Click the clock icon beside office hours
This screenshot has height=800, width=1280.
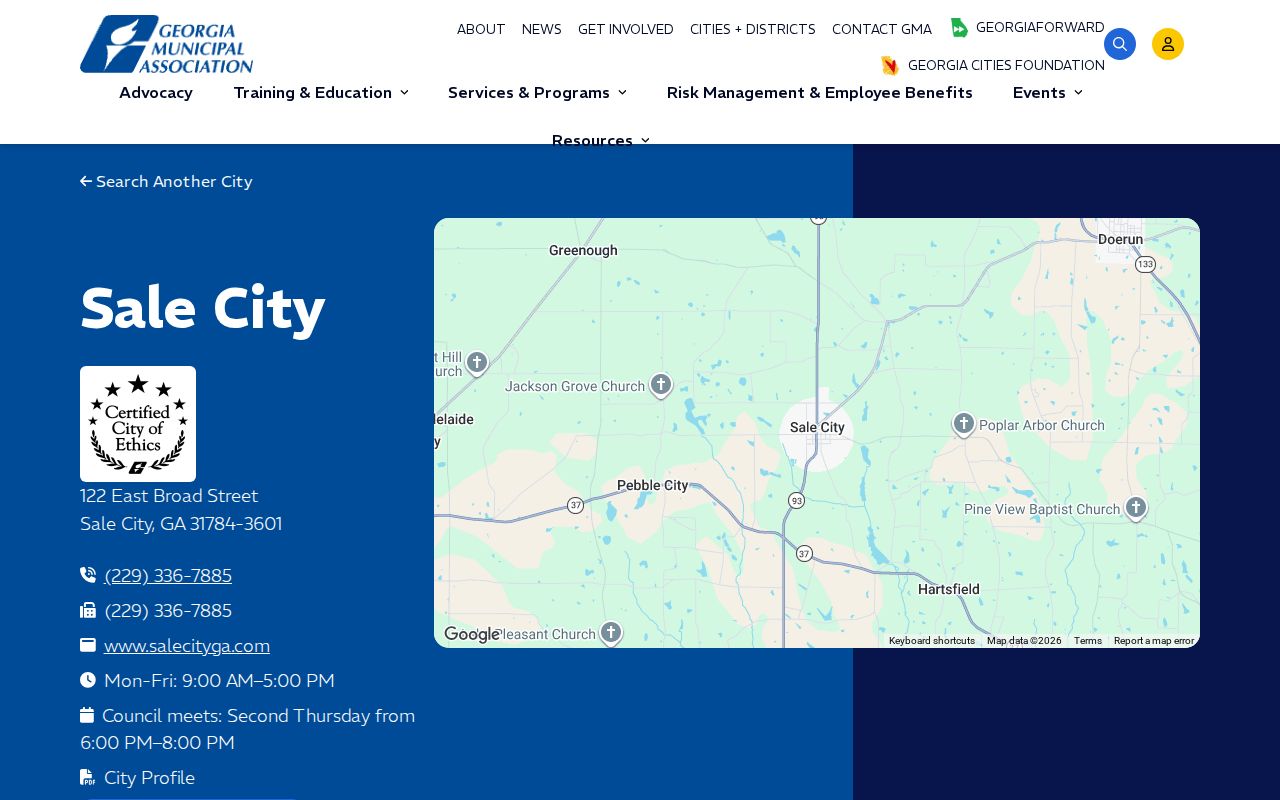pyautogui.click(x=88, y=680)
